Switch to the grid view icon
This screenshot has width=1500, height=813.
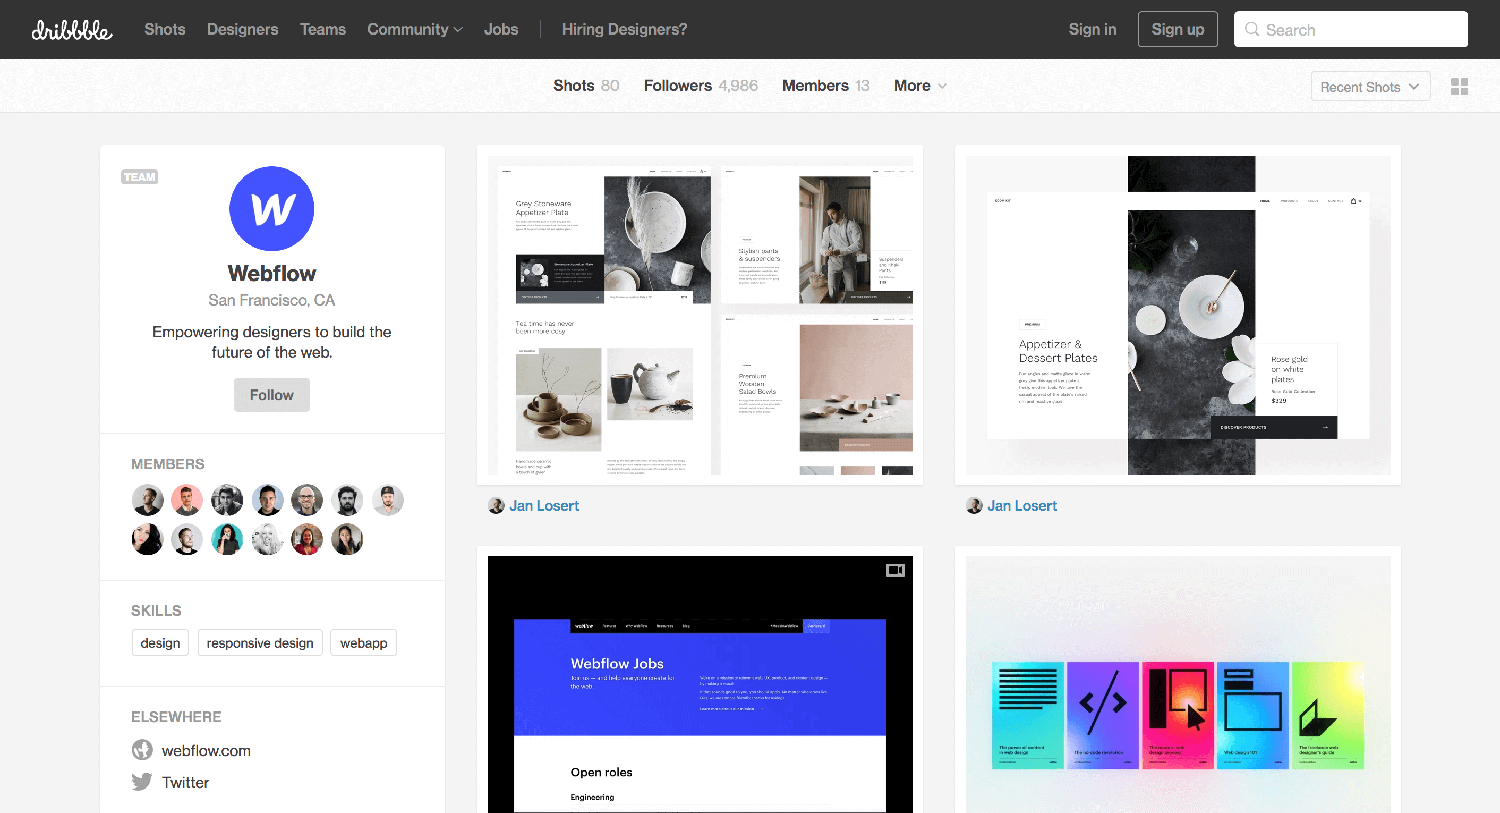pos(1459,87)
